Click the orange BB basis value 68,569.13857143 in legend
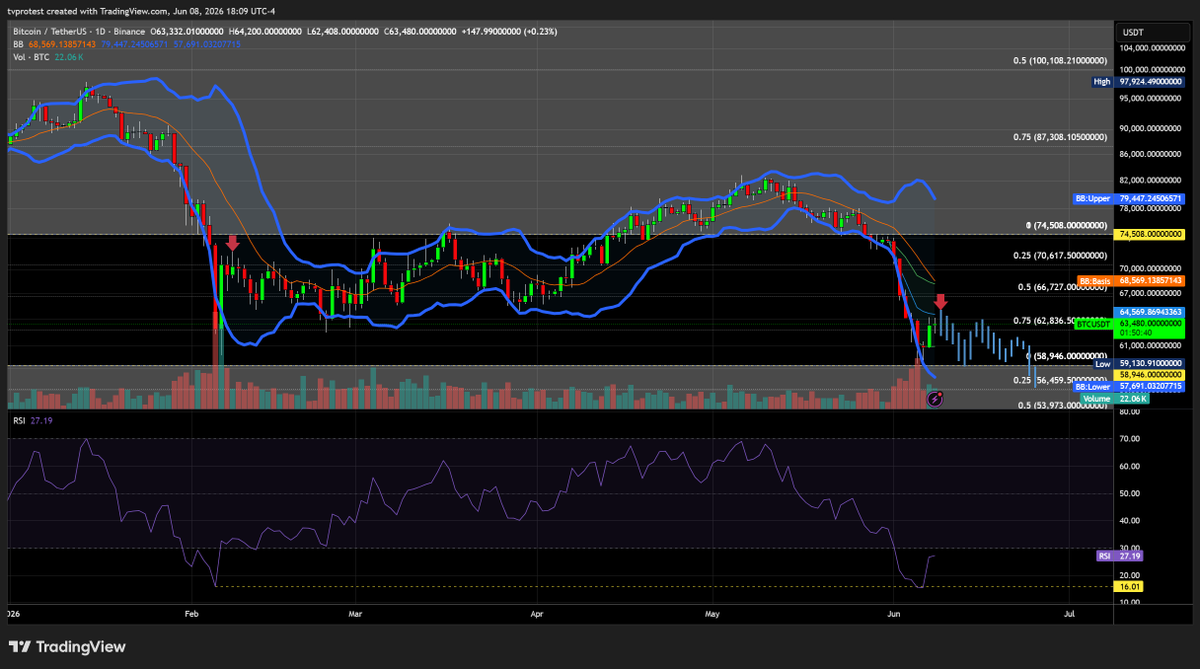The height and width of the screenshot is (669, 1200). coord(60,45)
